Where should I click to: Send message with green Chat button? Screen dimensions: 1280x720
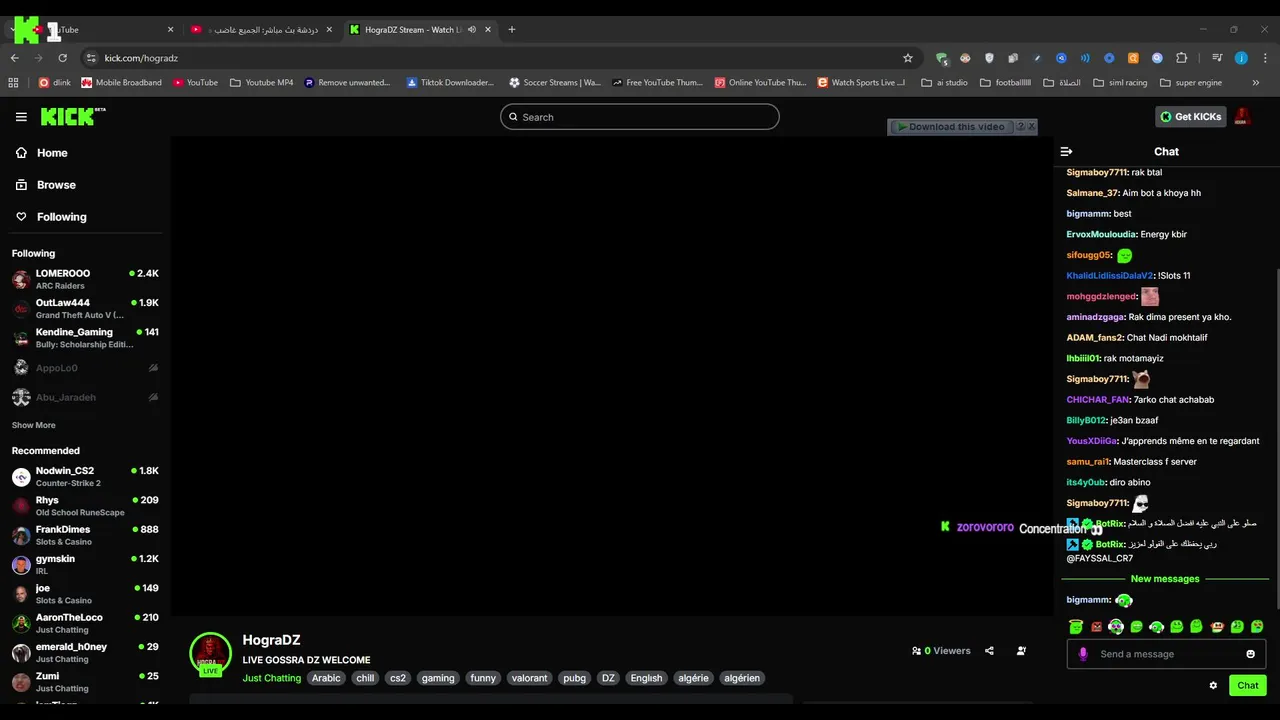pyautogui.click(x=1248, y=686)
